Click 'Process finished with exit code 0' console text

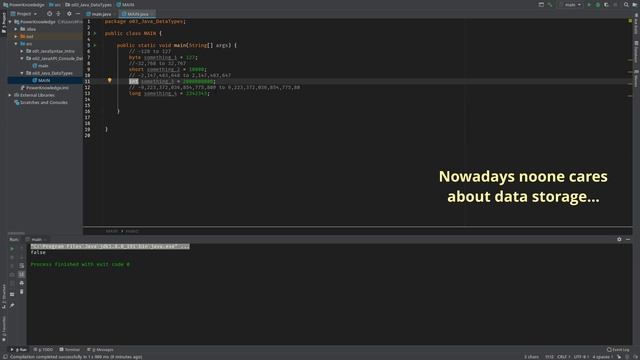80,264
